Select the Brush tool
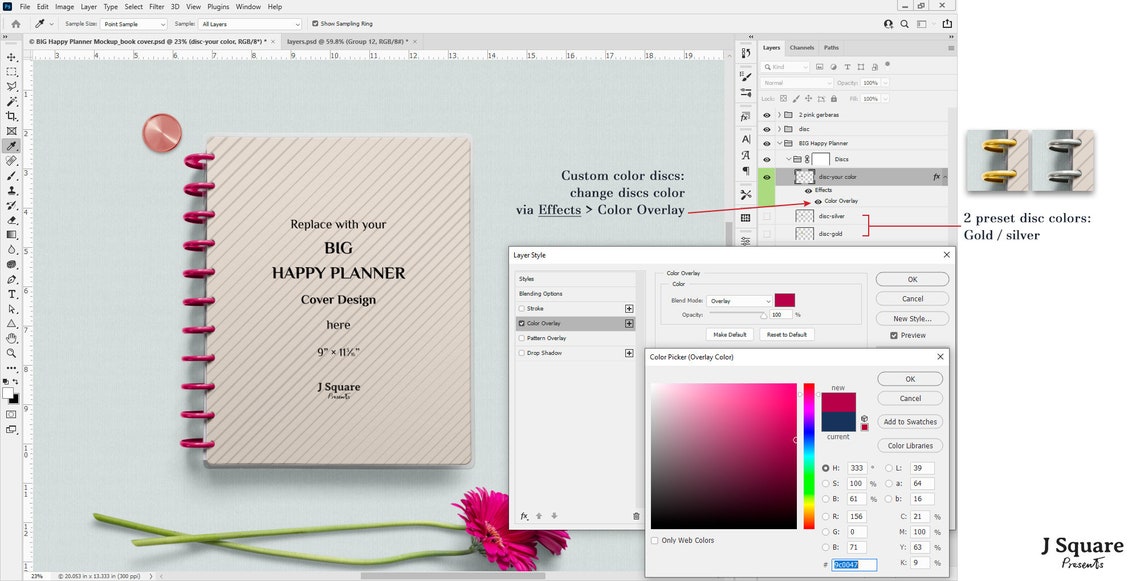This screenshot has height=581, width=1140. pyautogui.click(x=12, y=176)
